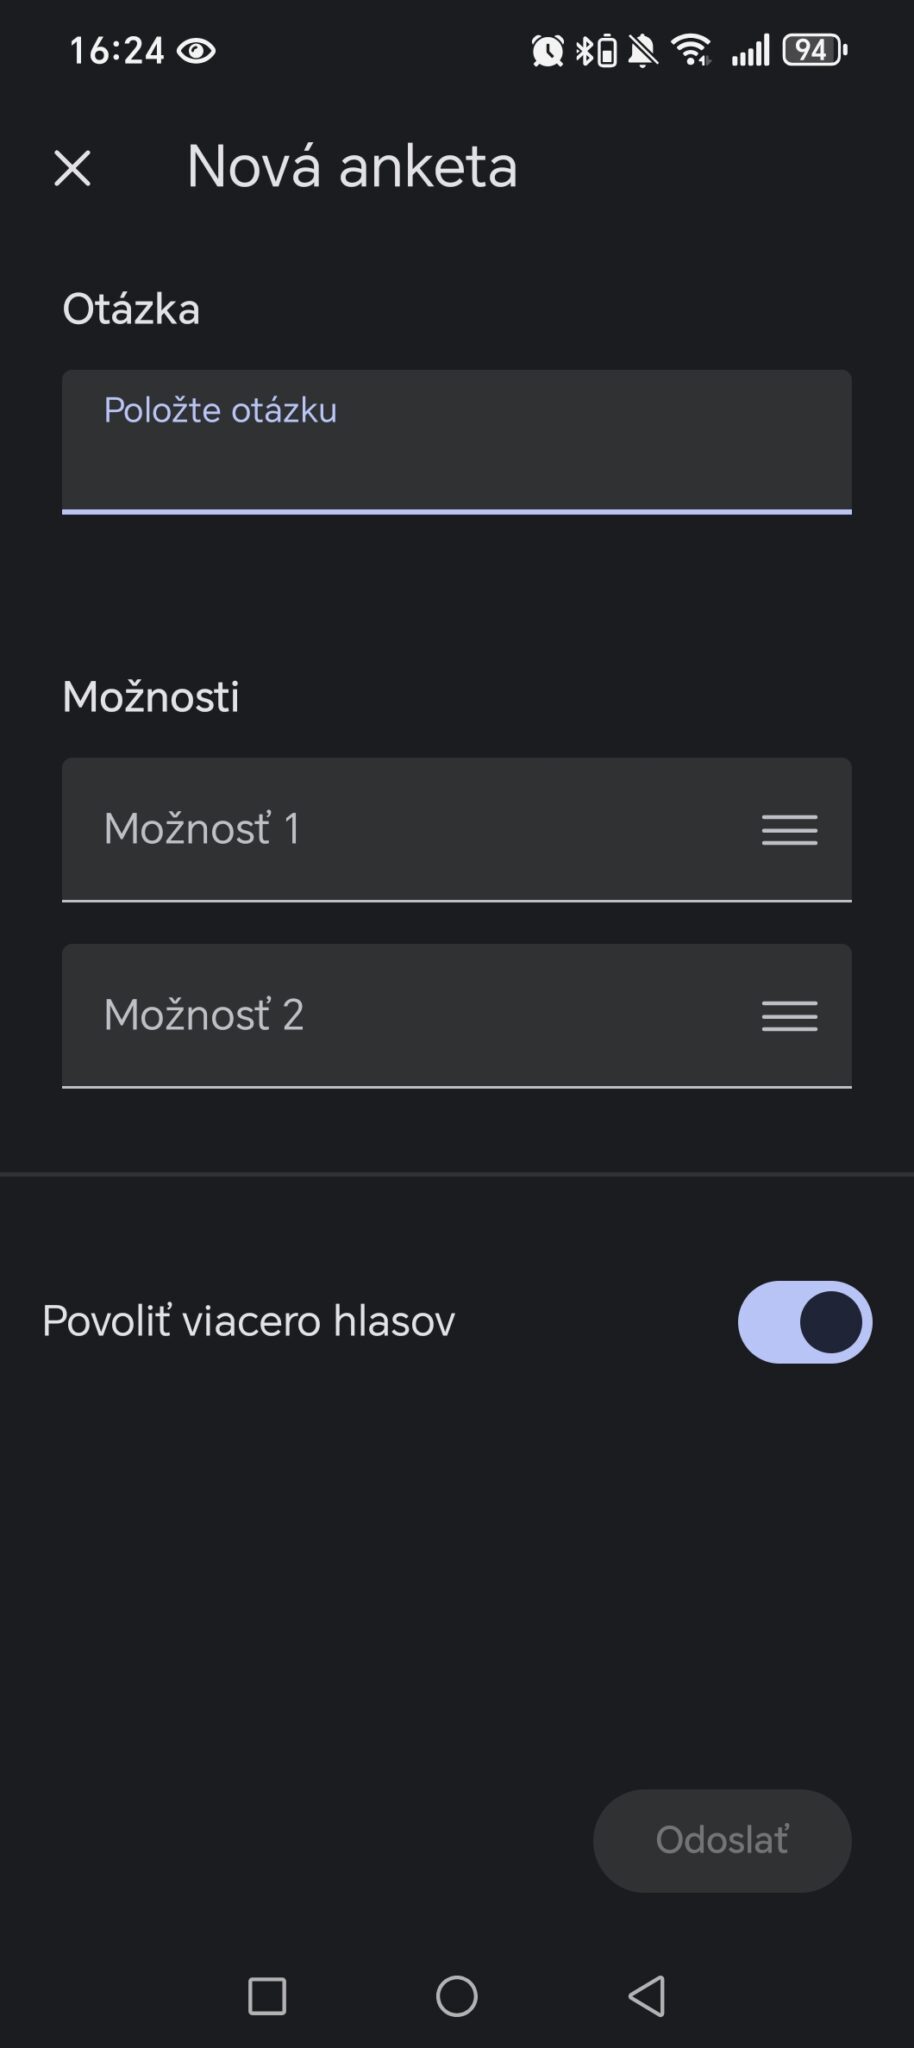Focus the Možnosť 1 option field
This screenshot has width=914, height=2048.
click(400, 829)
